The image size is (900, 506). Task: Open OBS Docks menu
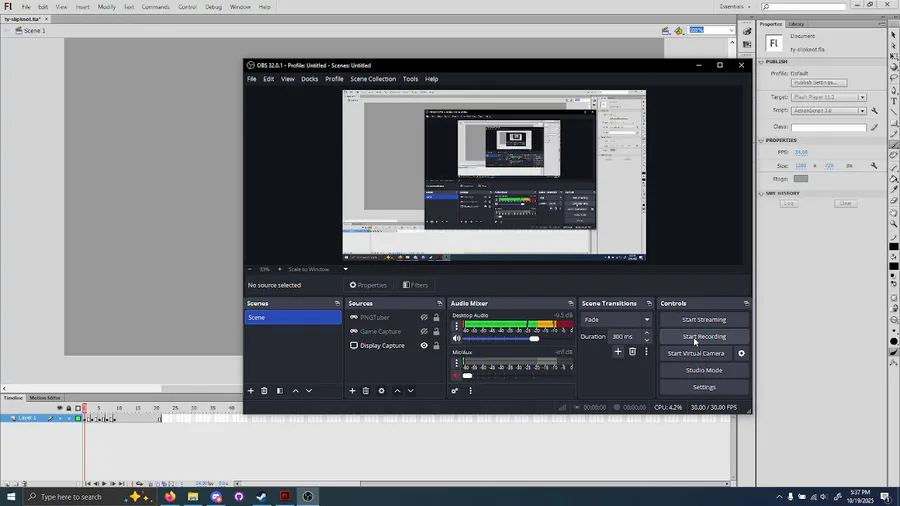pos(309,79)
